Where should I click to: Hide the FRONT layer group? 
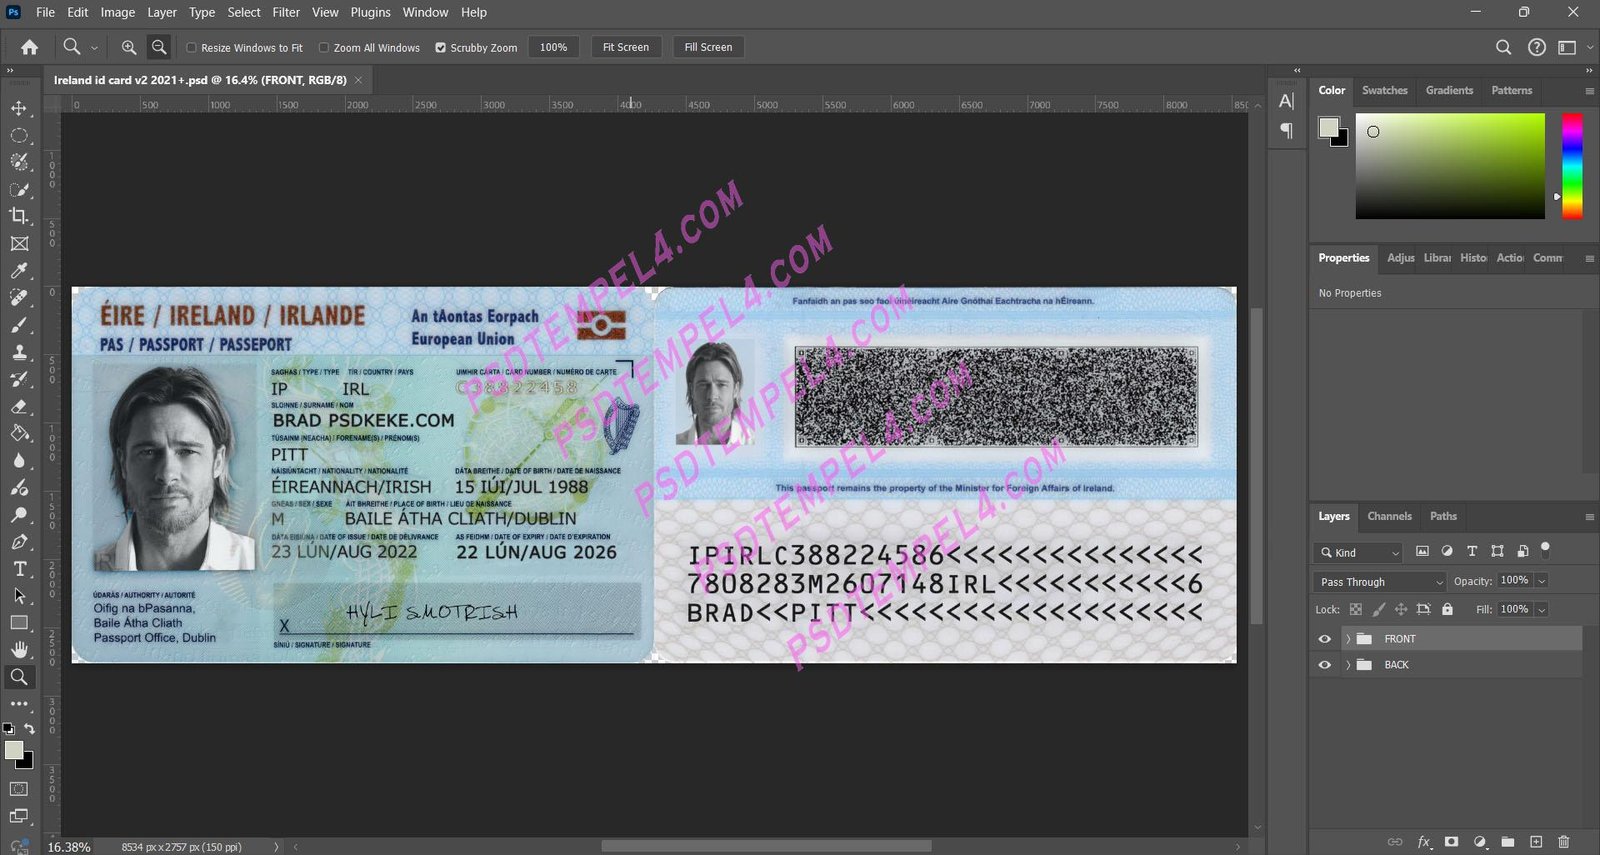1325,639
